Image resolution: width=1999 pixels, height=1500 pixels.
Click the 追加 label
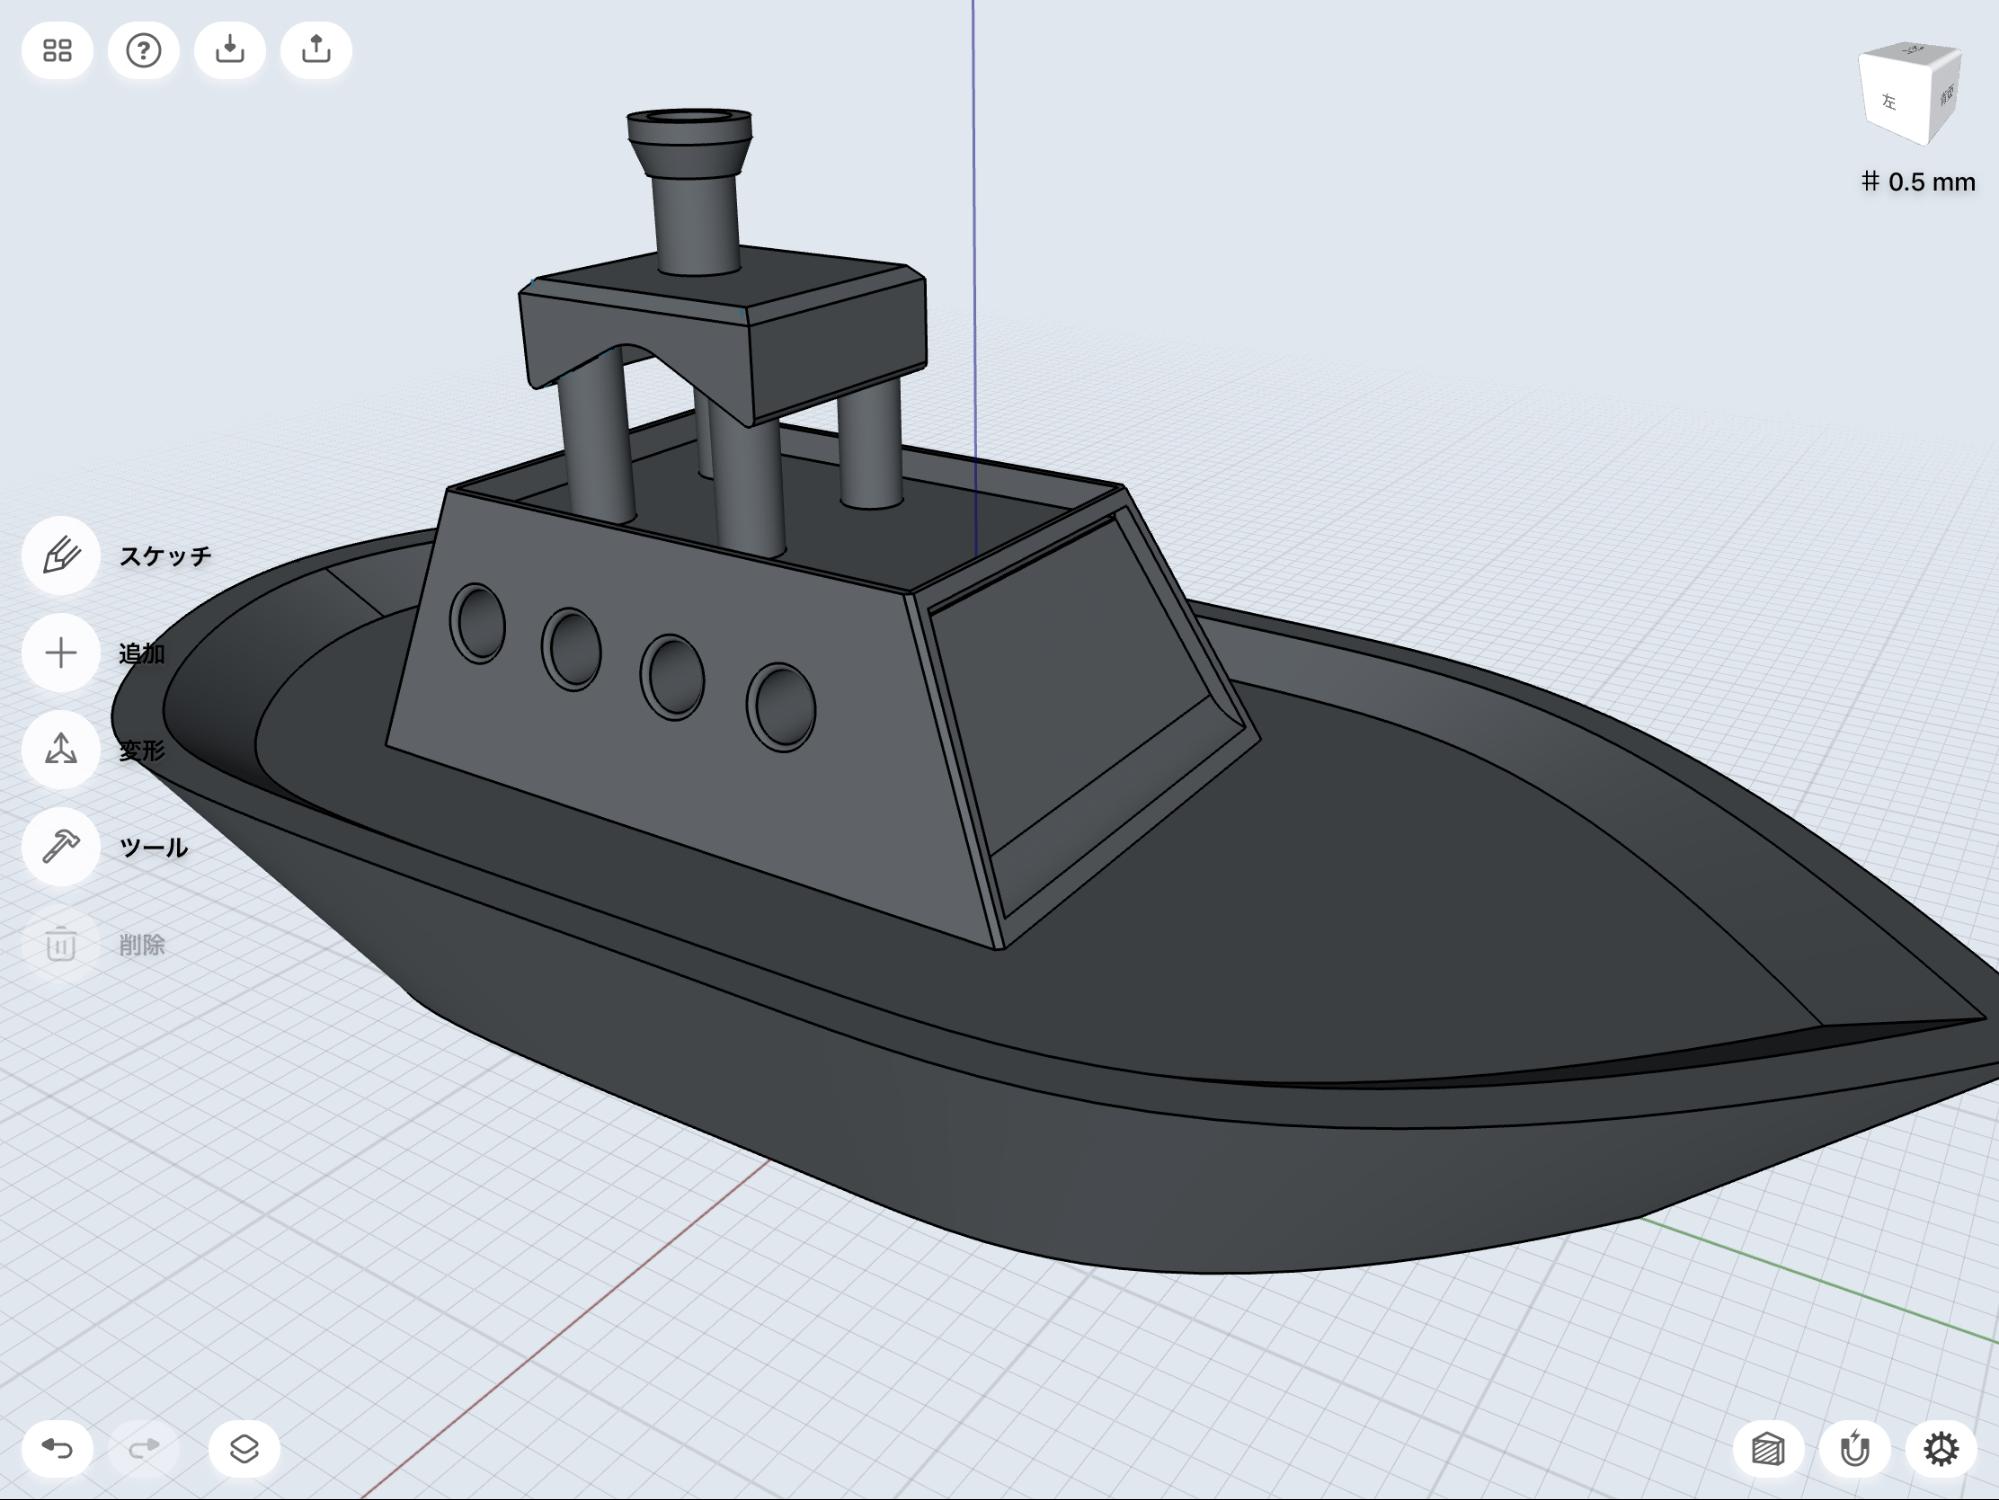[142, 653]
